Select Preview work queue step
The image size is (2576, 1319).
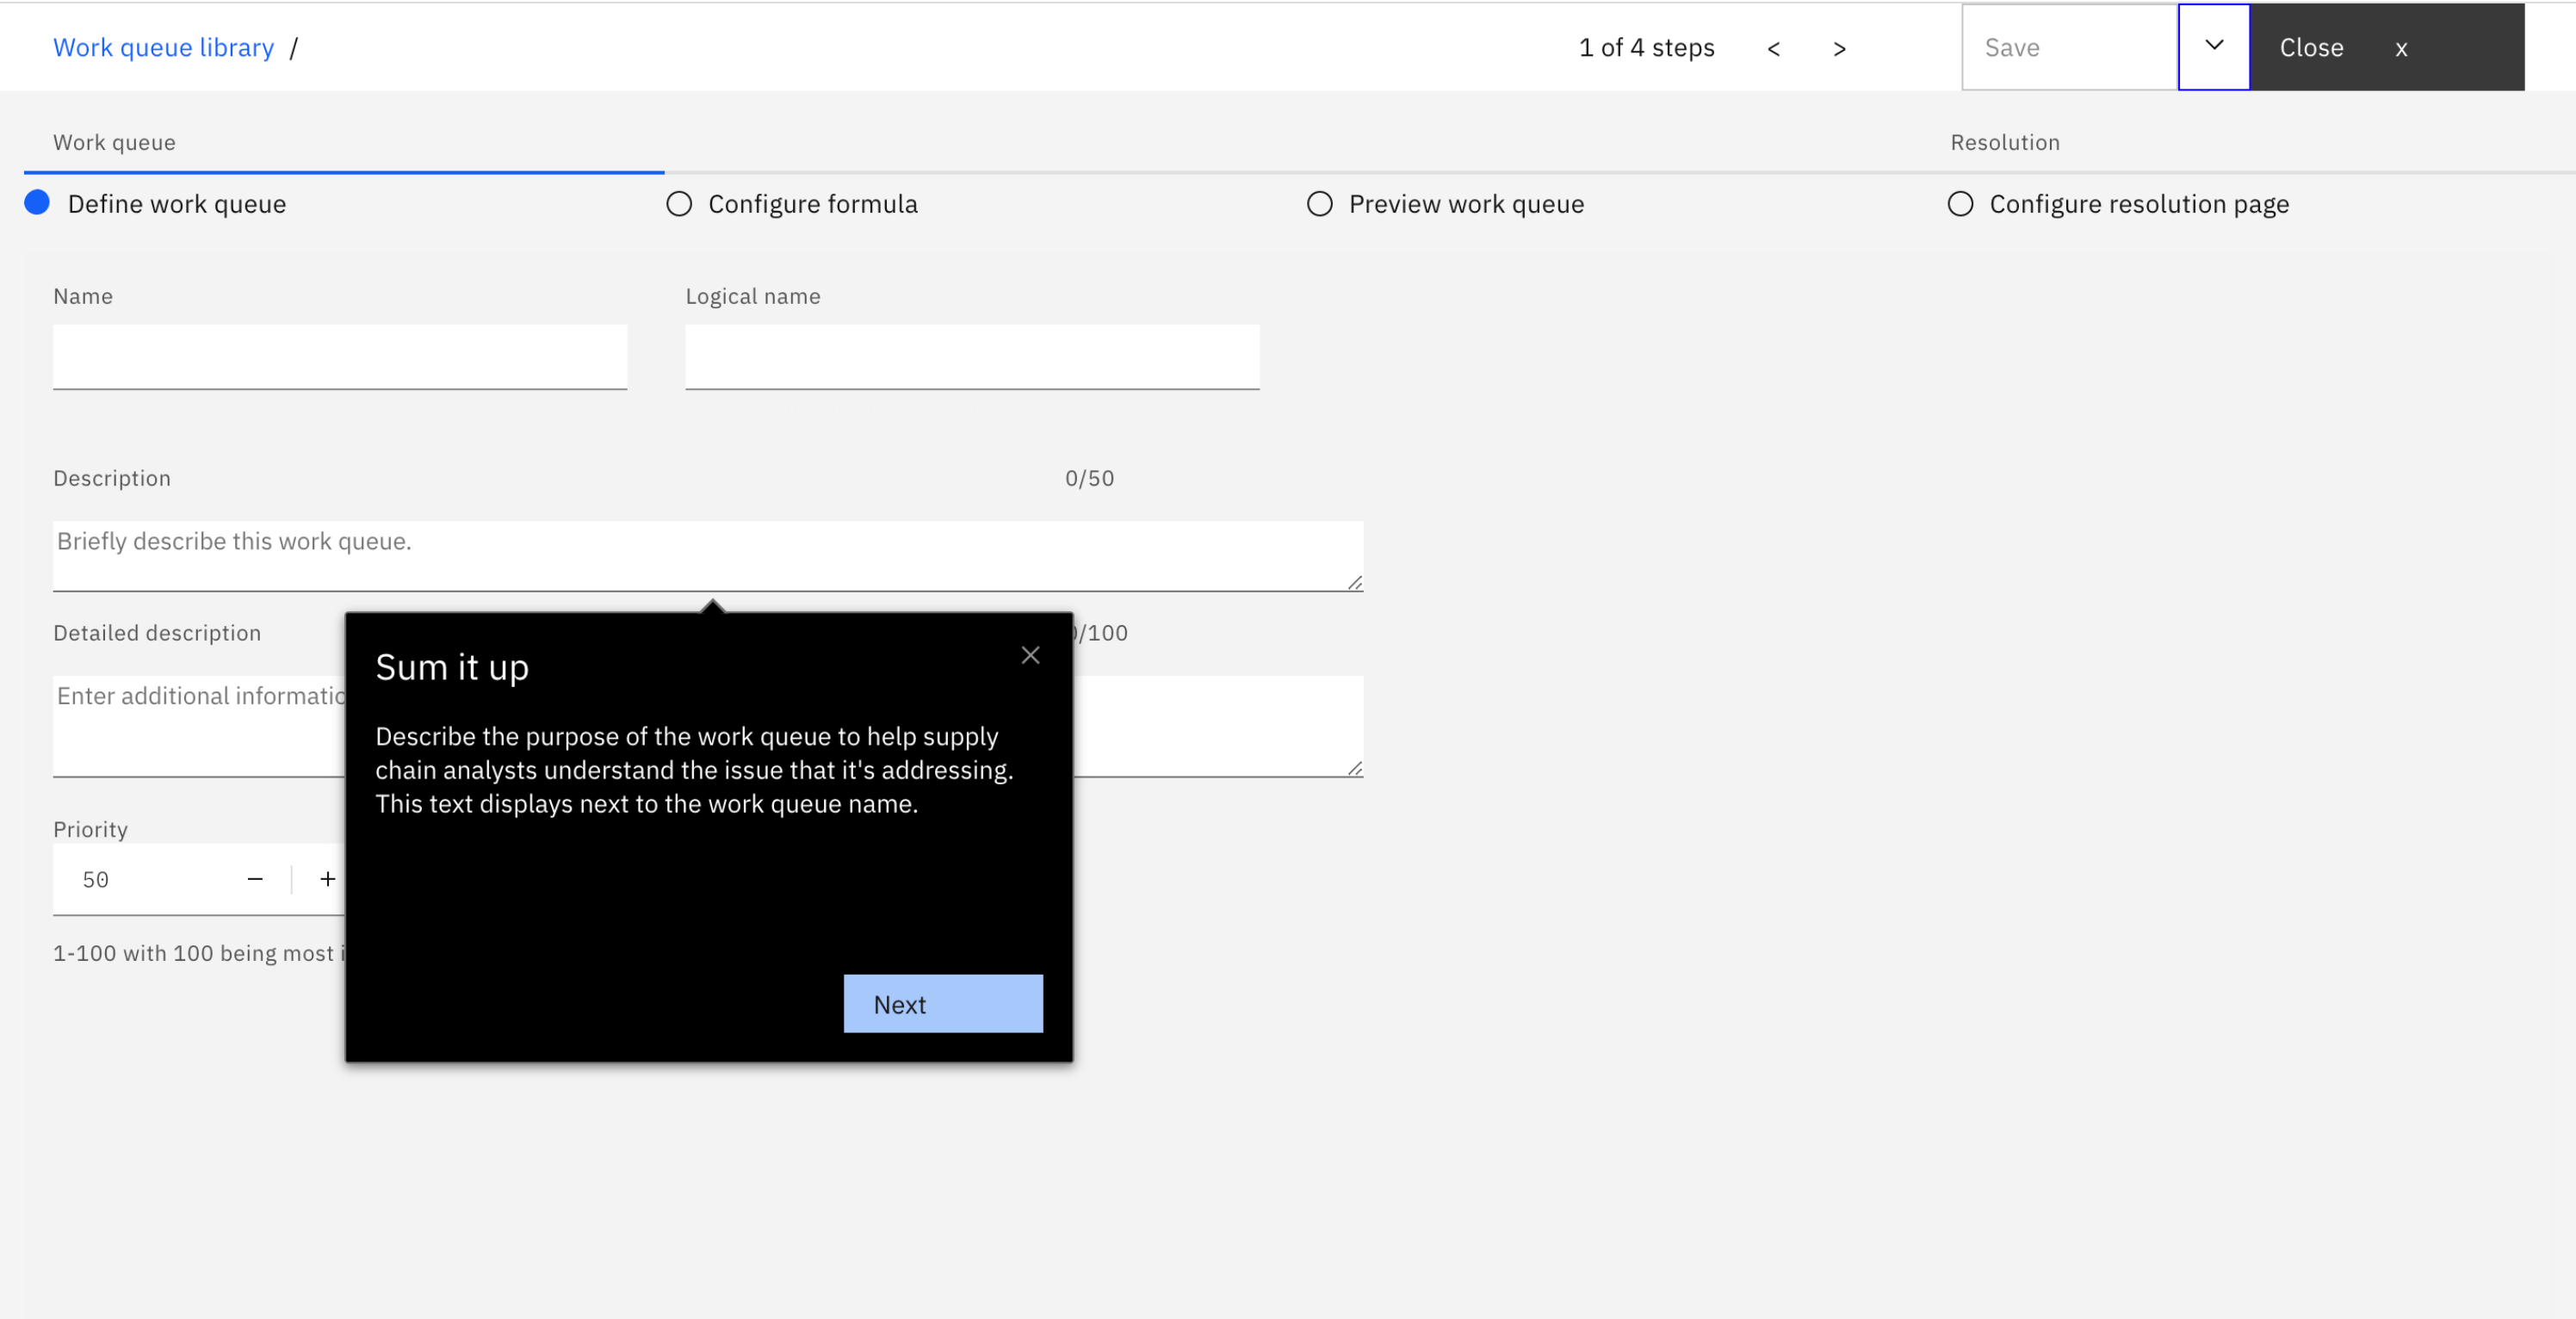pos(1465,204)
